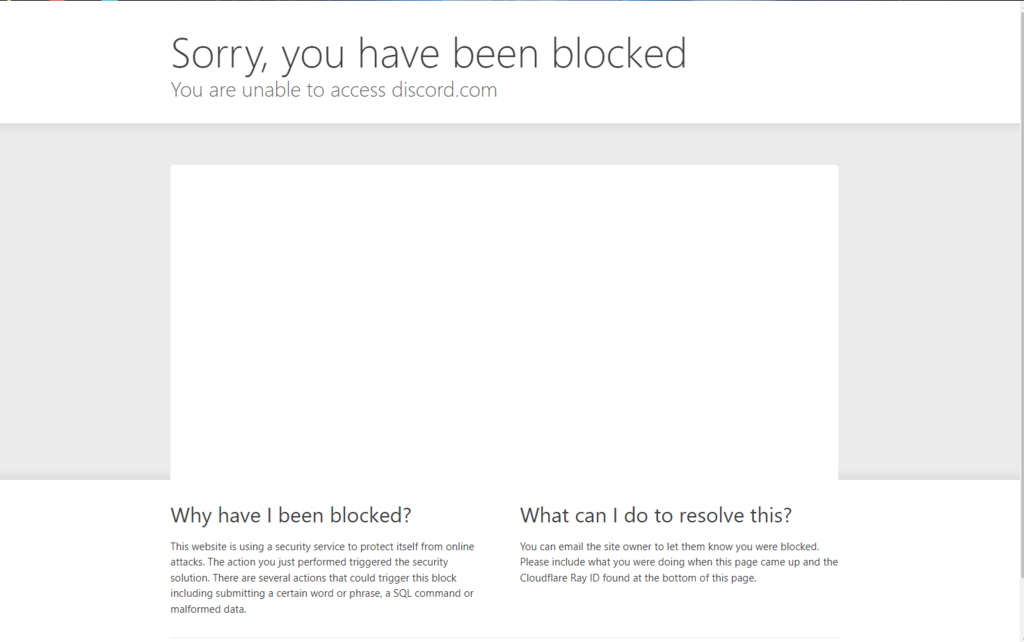Click paragraph starting "This website is using a security service"
Screen dimensions: 1024x642
323,577
